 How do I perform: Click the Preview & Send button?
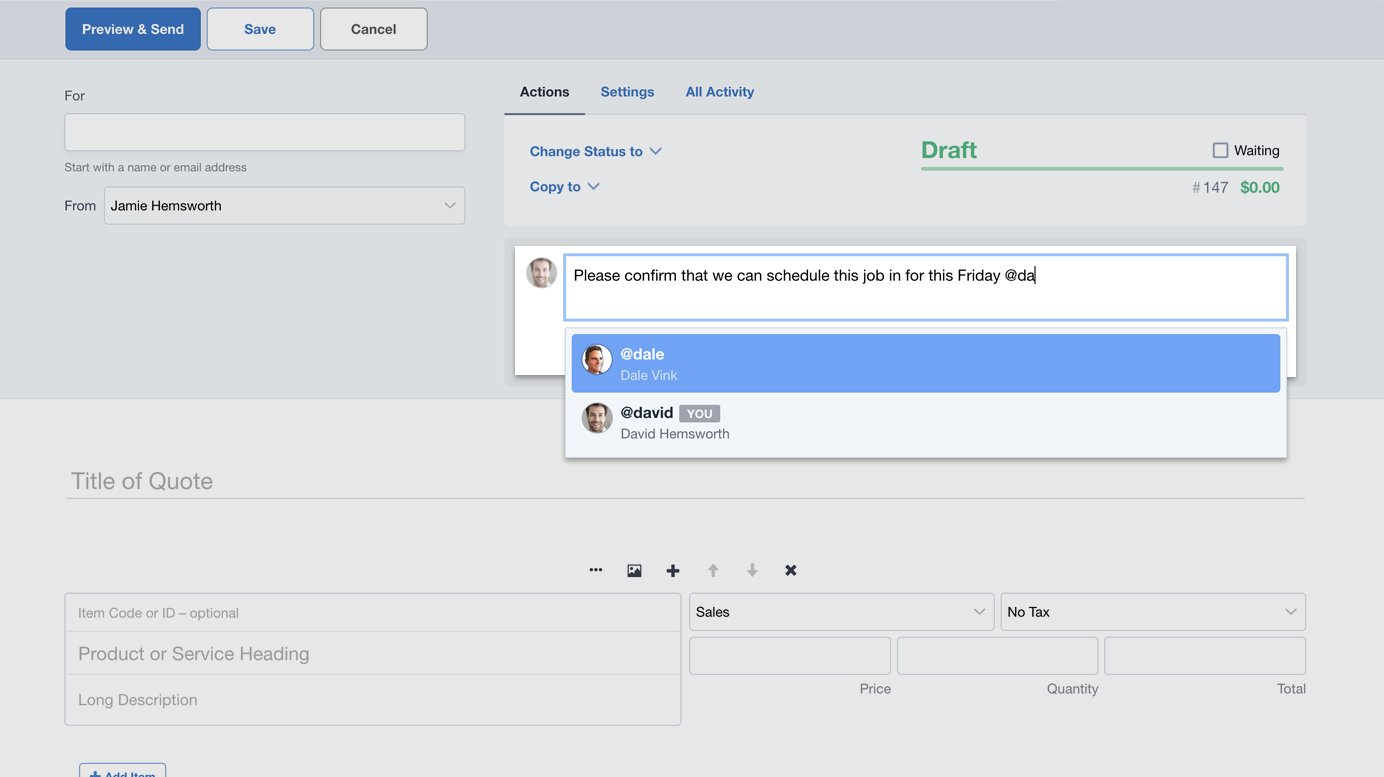tap(132, 28)
